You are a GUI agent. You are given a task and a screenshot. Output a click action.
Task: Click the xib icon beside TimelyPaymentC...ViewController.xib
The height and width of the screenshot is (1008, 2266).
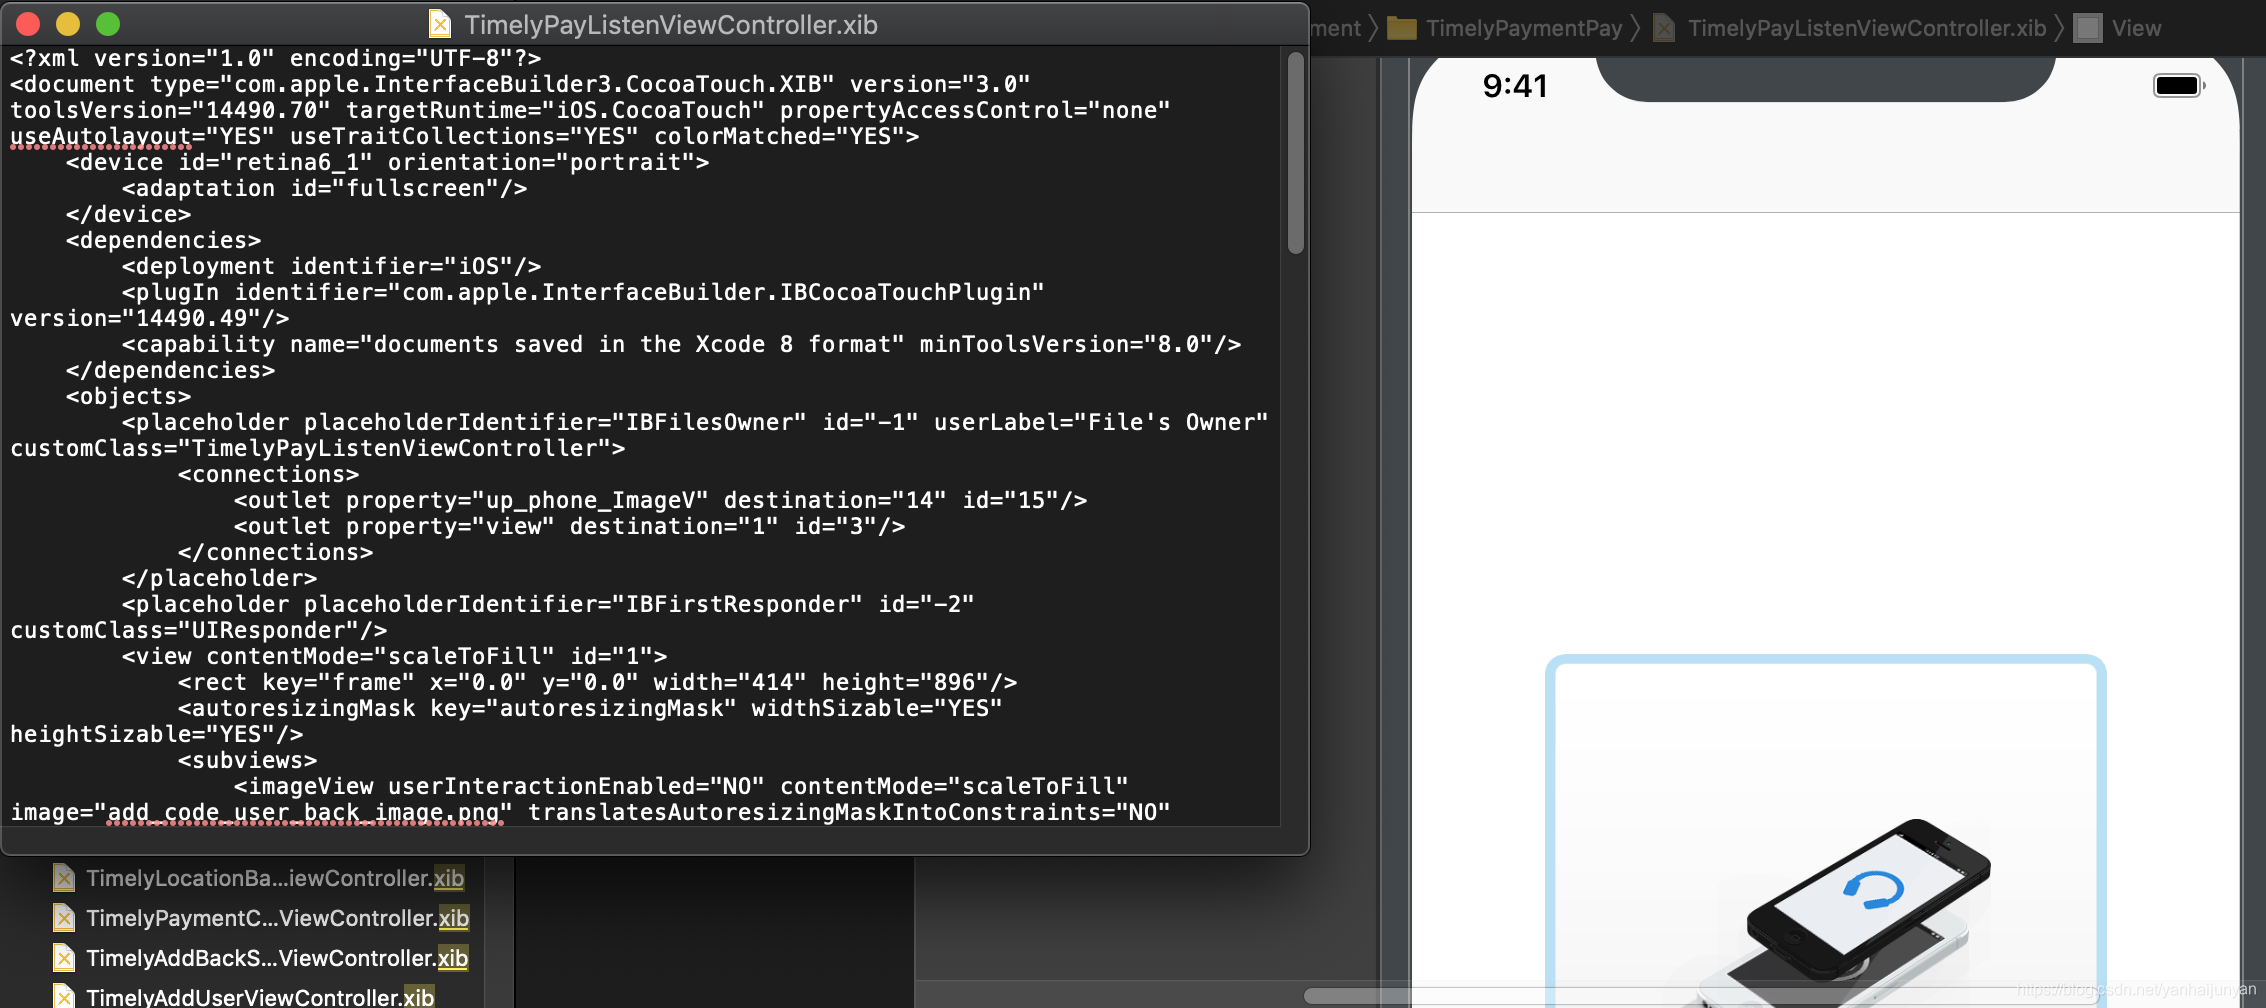64,918
